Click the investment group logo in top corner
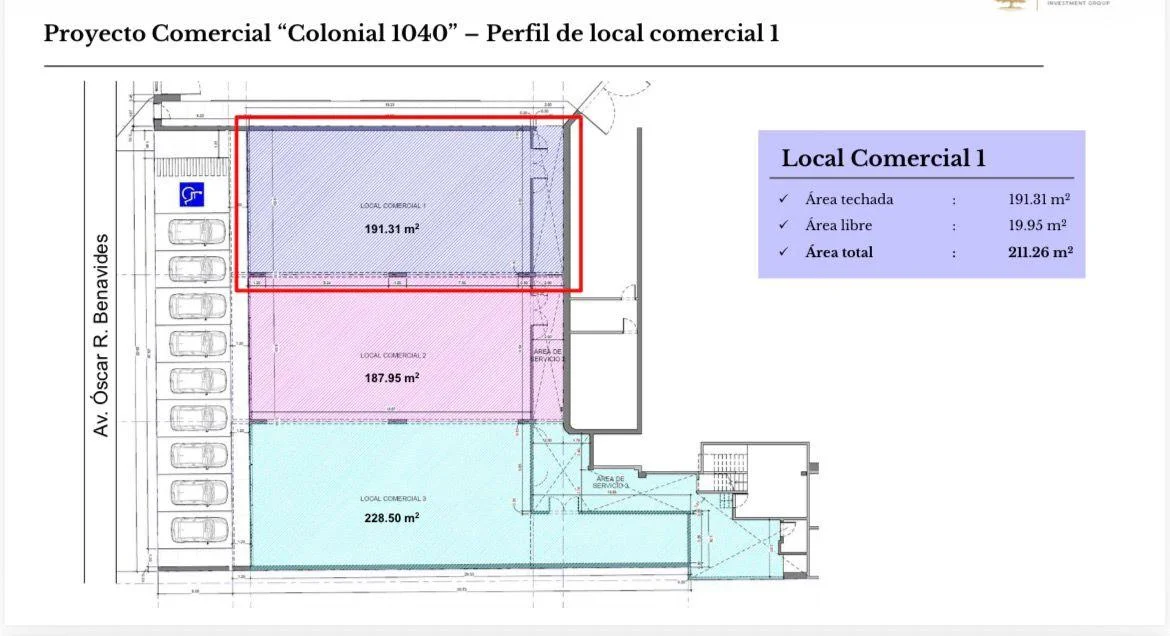This screenshot has width=1170, height=636. 1010,4
